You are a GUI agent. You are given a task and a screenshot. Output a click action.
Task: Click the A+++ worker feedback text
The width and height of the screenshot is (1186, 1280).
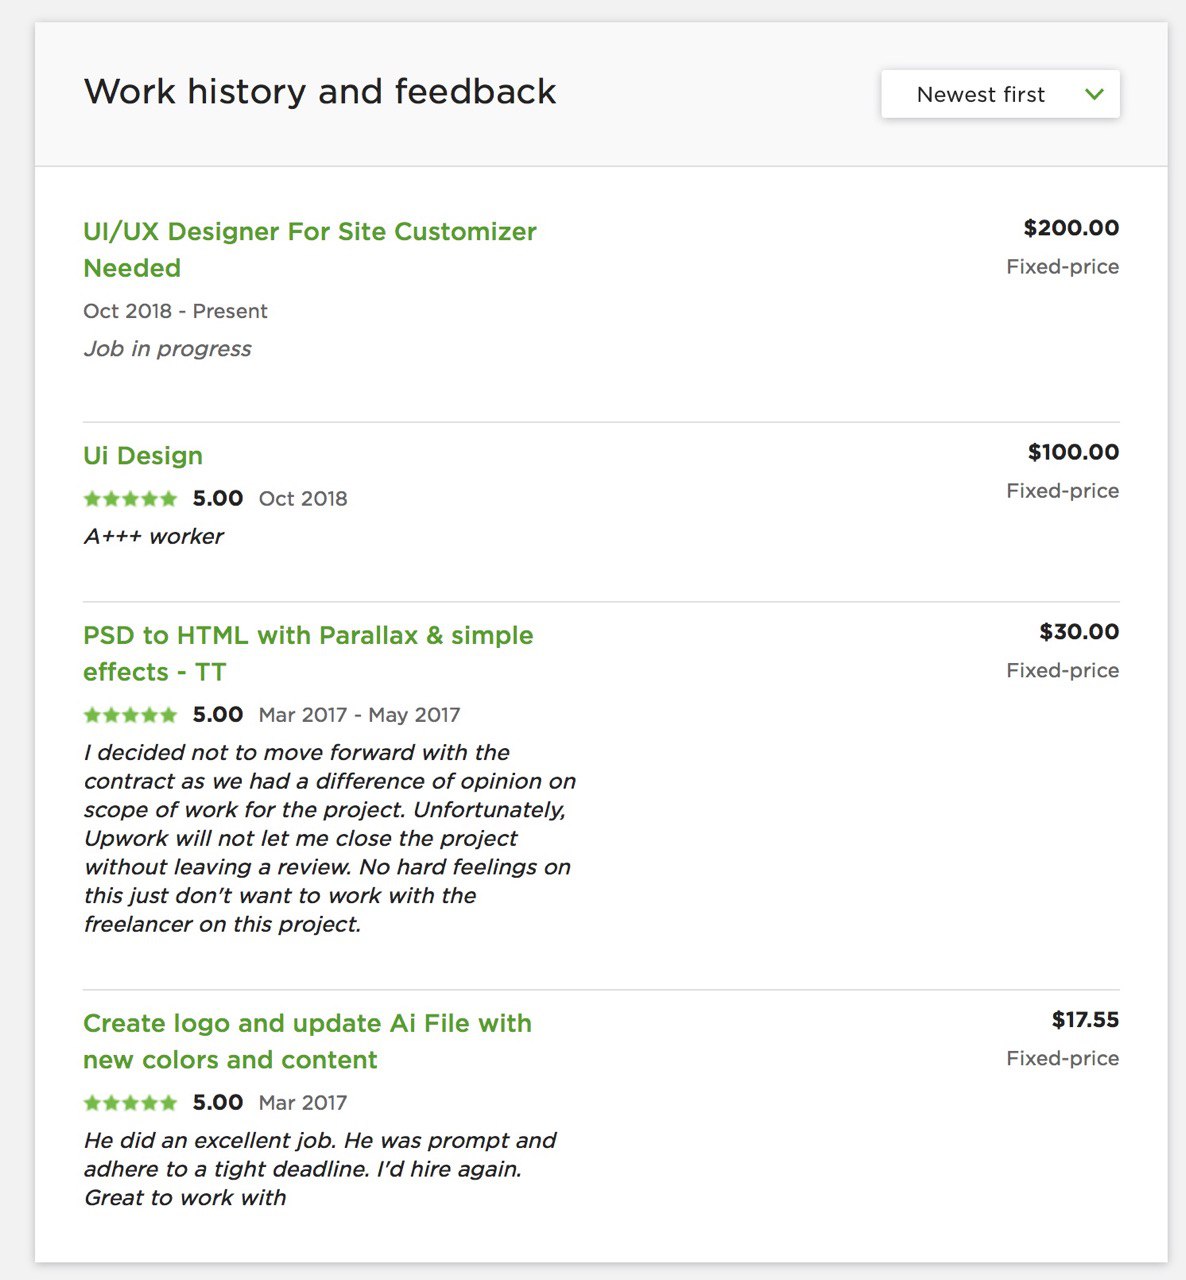coord(153,537)
